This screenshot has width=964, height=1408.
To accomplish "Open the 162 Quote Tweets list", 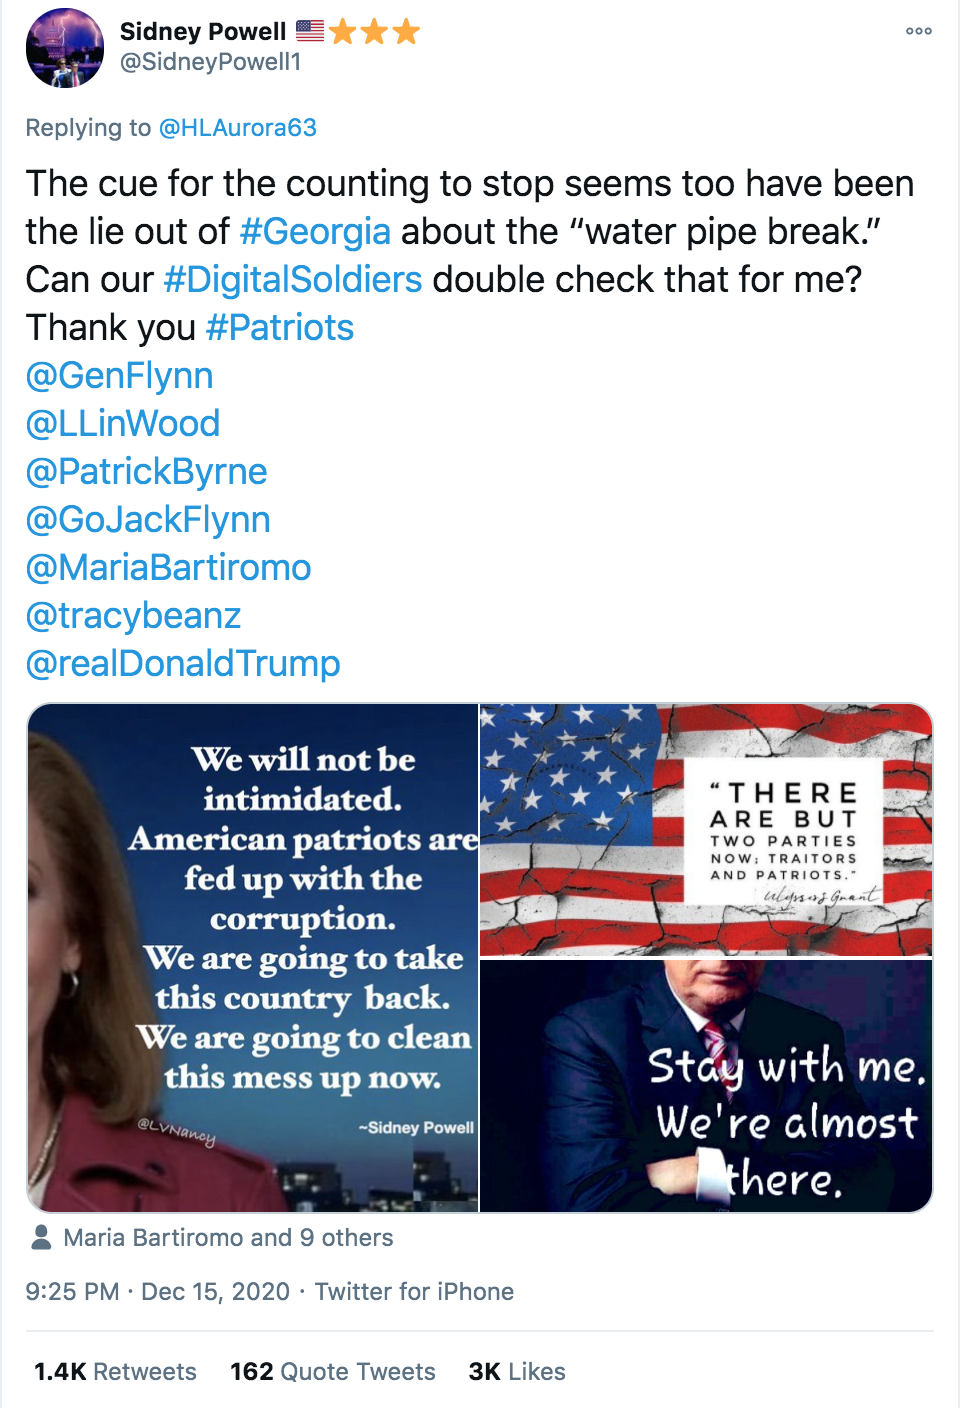I will click(x=333, y=1372).
